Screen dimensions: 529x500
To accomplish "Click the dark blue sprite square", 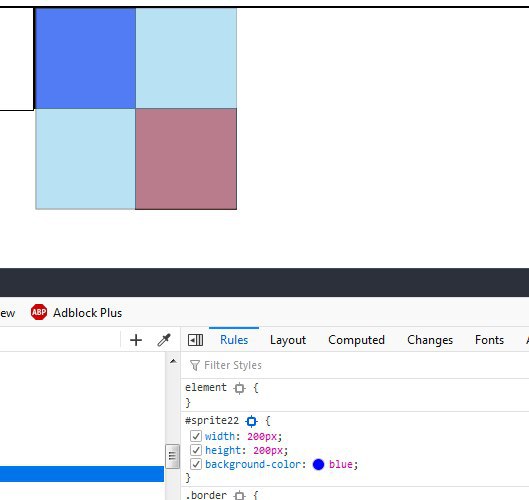I will point(85,58).
